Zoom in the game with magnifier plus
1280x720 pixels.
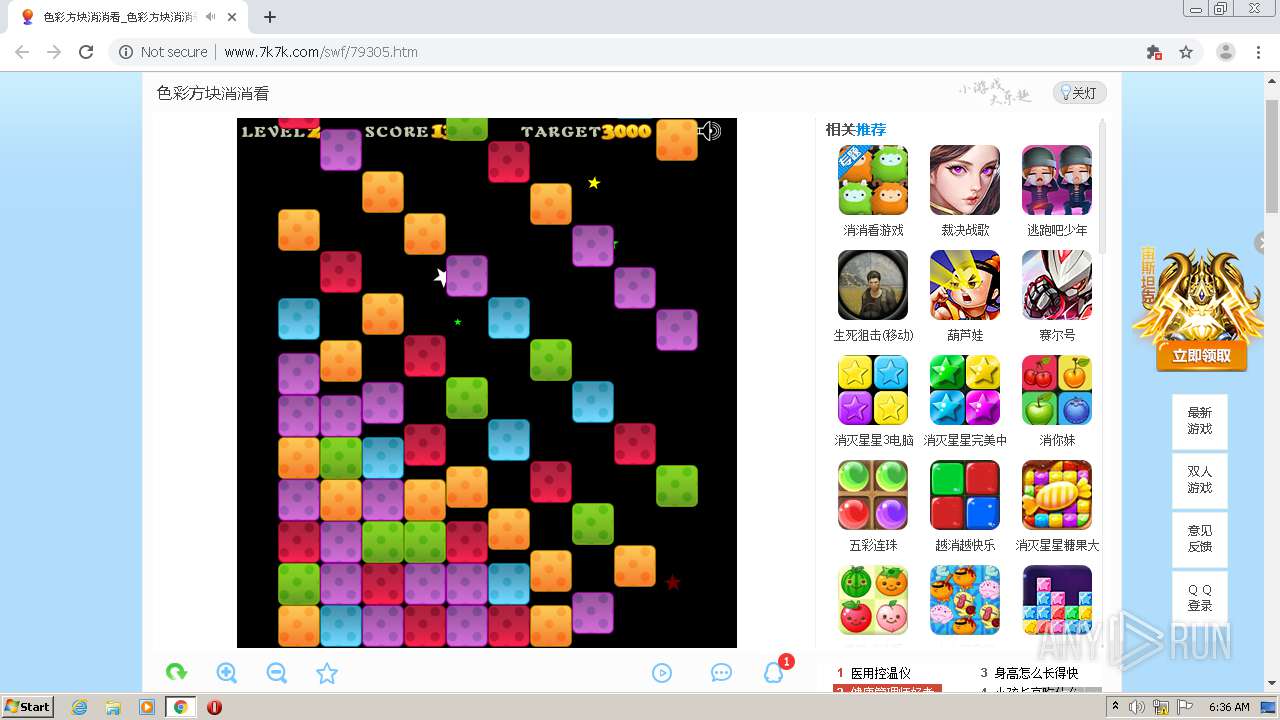[x=227, y=673]
